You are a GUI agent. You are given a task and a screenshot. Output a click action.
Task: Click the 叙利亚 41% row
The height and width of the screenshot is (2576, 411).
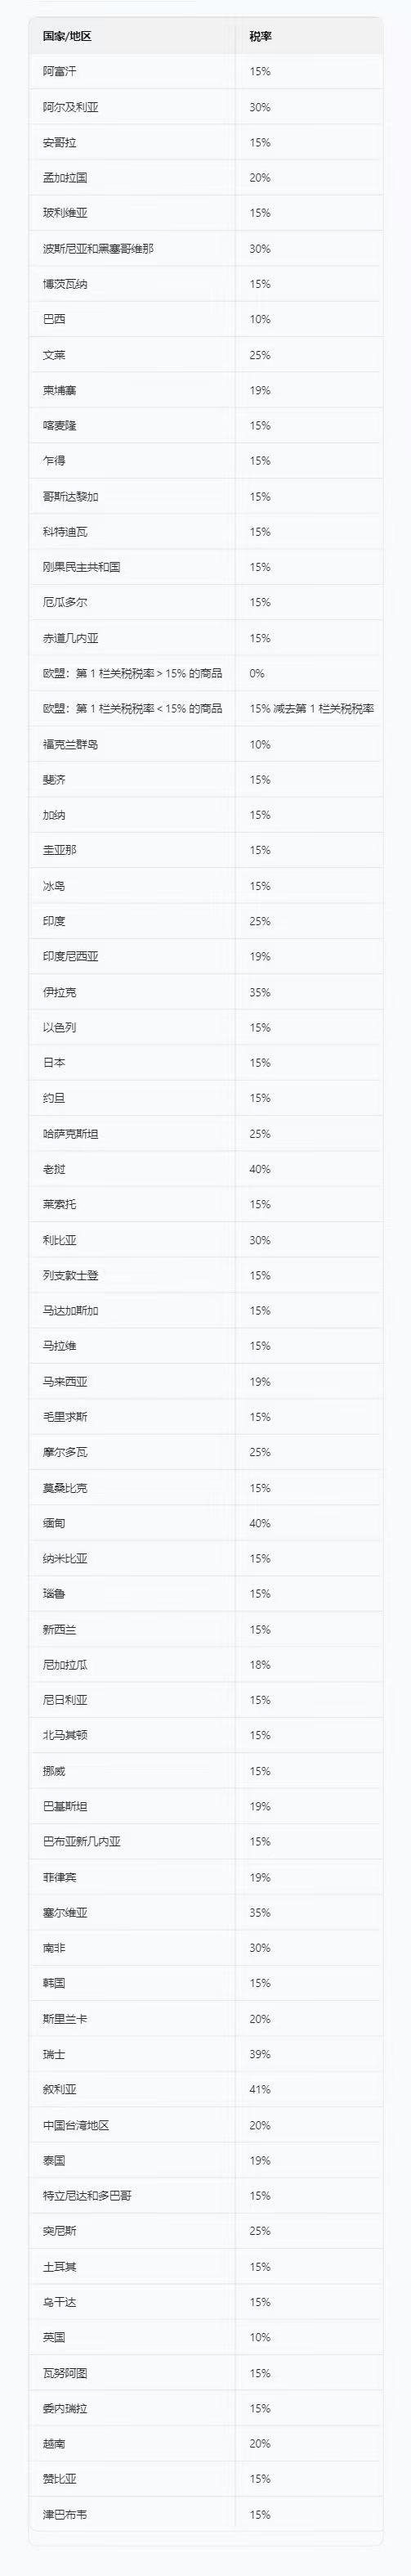pyautogui.click(x=206, y=2089)
